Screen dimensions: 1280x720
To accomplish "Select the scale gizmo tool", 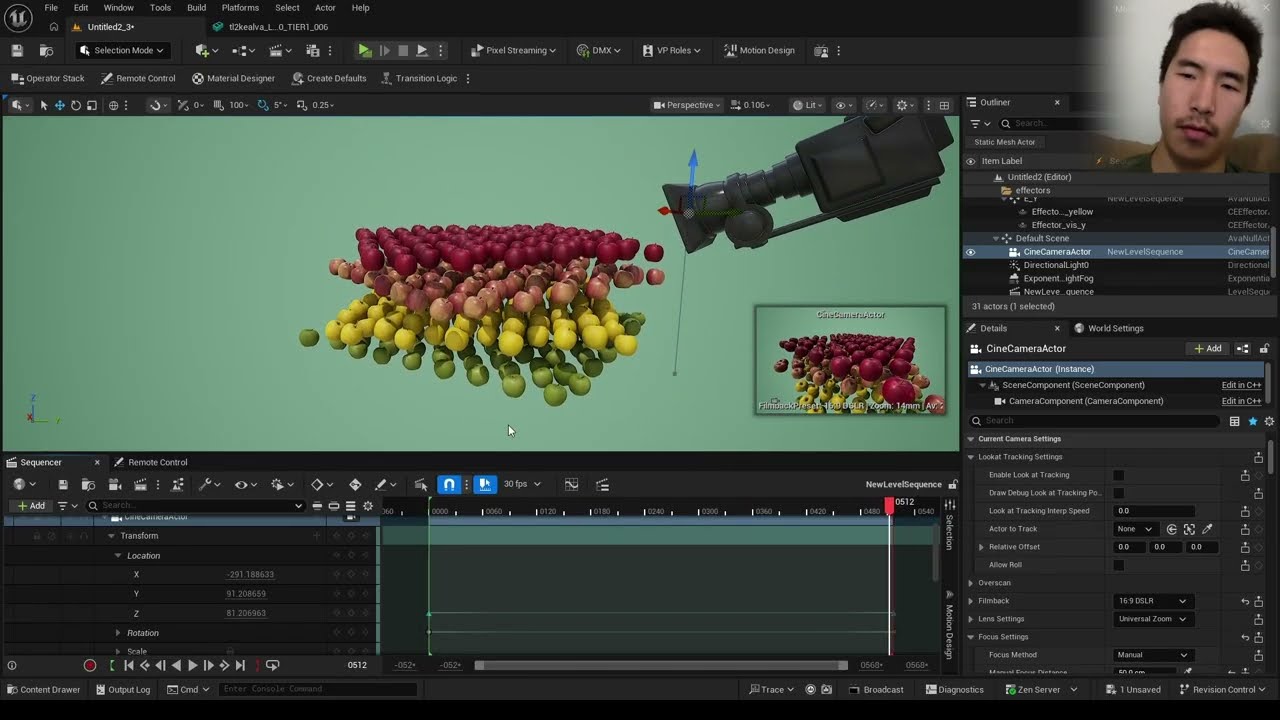I will [91, 105].
